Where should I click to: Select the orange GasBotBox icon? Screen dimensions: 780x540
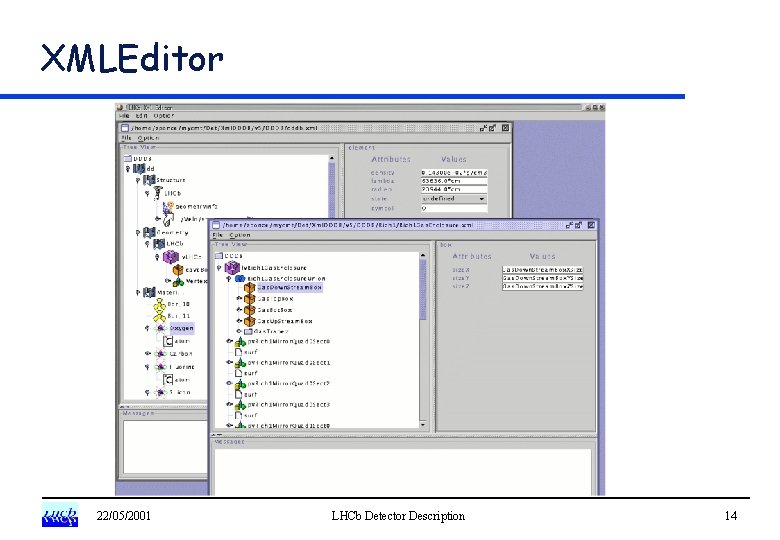(x=249, y=310)
